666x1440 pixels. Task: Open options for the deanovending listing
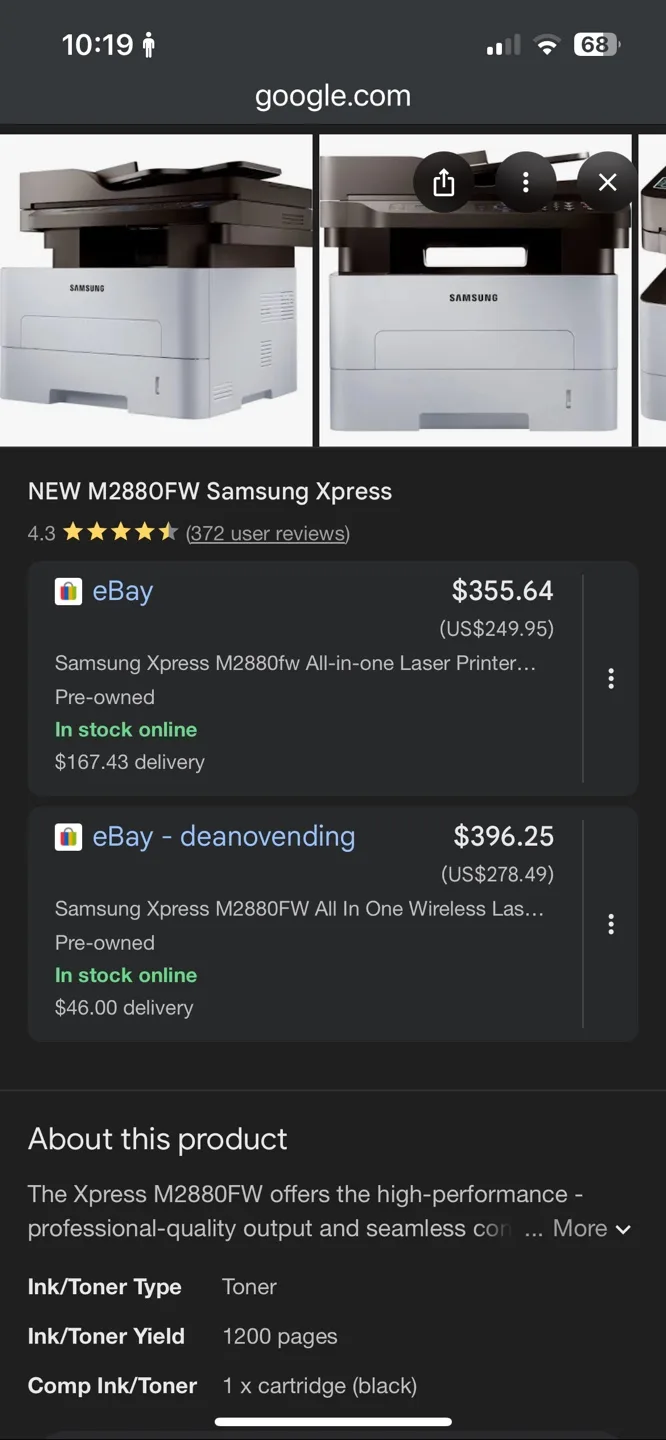coord(611,924)
